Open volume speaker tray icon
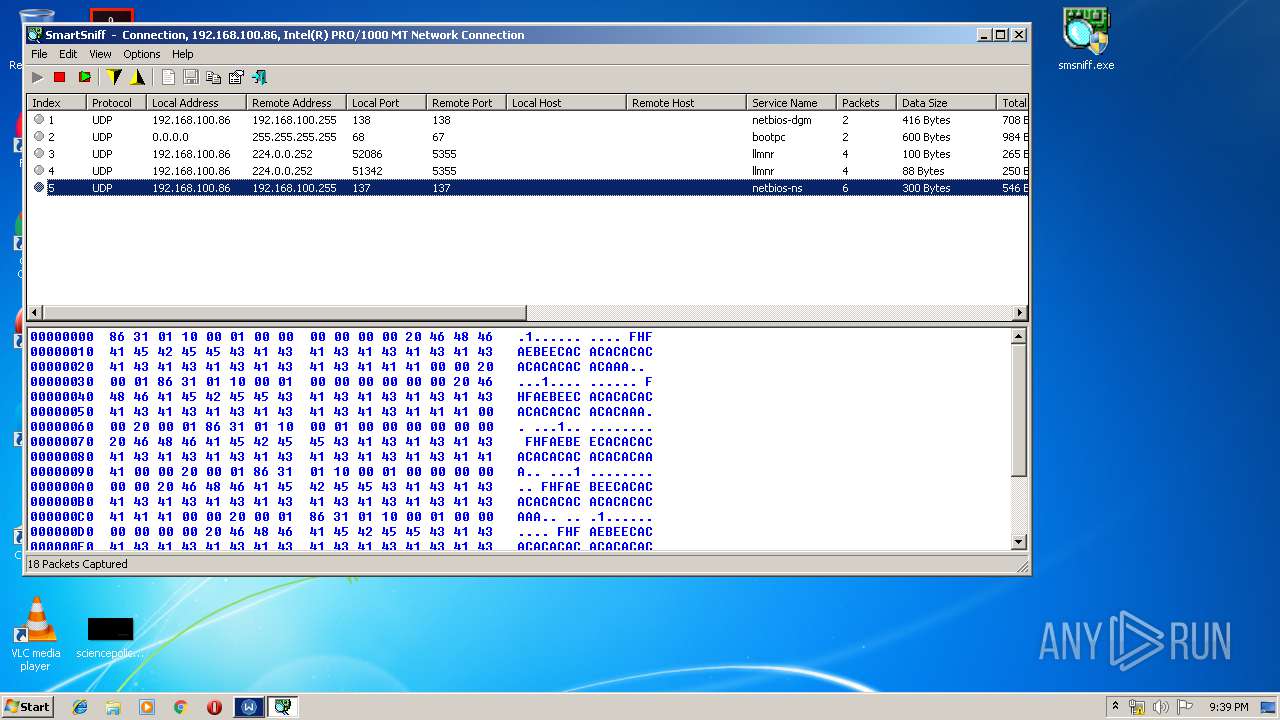1280x720 pixels. click(x=1161, y=707)
